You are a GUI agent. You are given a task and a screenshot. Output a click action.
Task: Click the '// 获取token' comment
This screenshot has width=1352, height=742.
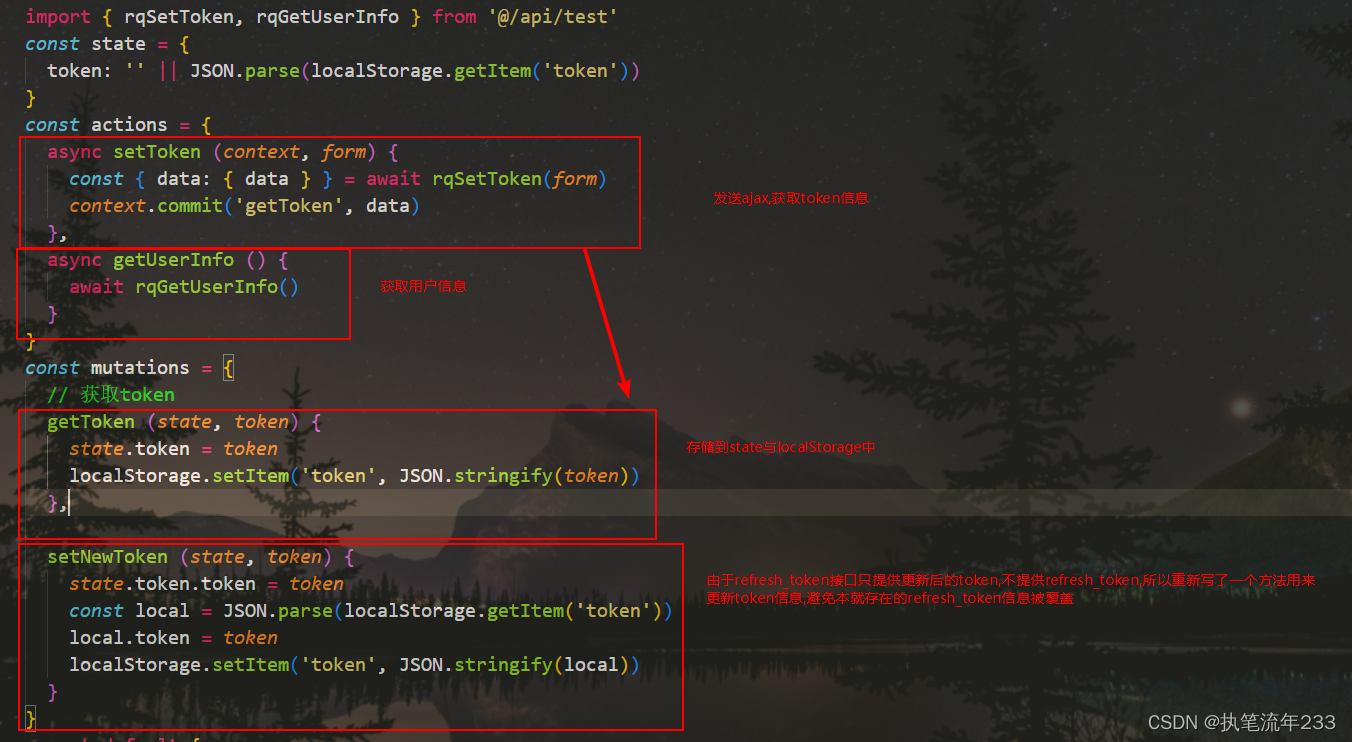[x=111, y=395]
